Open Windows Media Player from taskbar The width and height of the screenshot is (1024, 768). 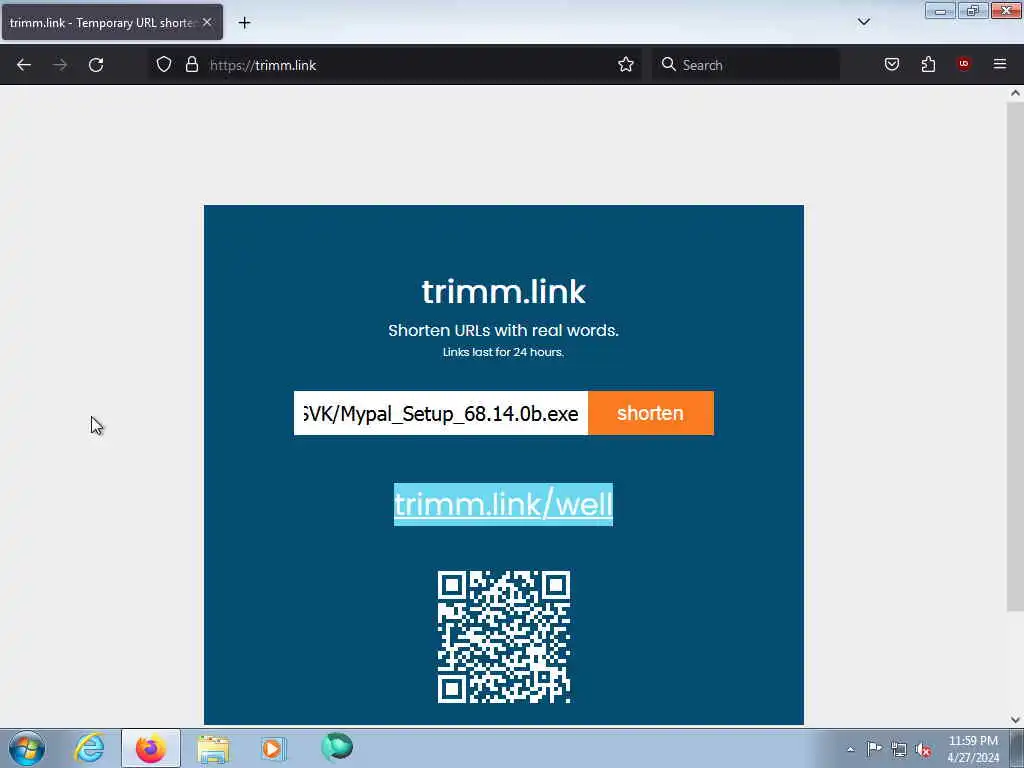273,748
